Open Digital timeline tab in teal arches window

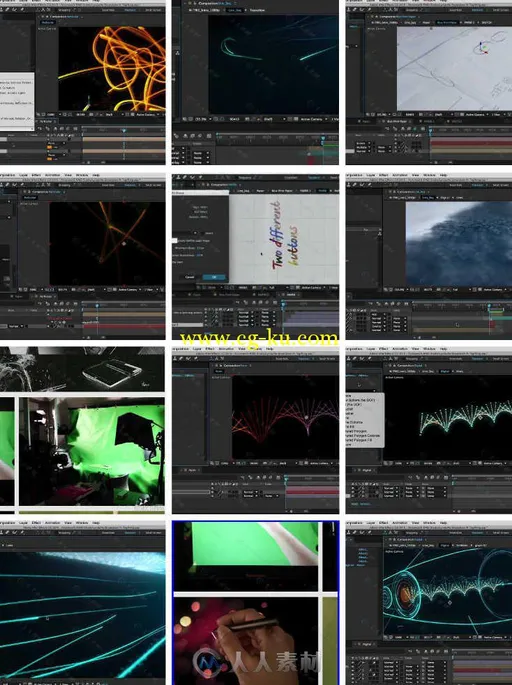tap(367, 471)
